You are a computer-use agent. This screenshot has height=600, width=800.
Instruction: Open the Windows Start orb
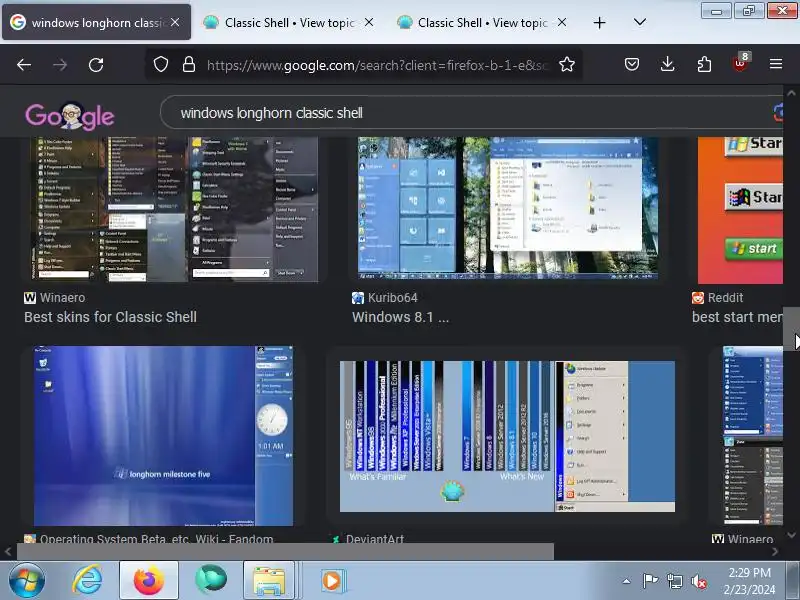tap(26, 581)
